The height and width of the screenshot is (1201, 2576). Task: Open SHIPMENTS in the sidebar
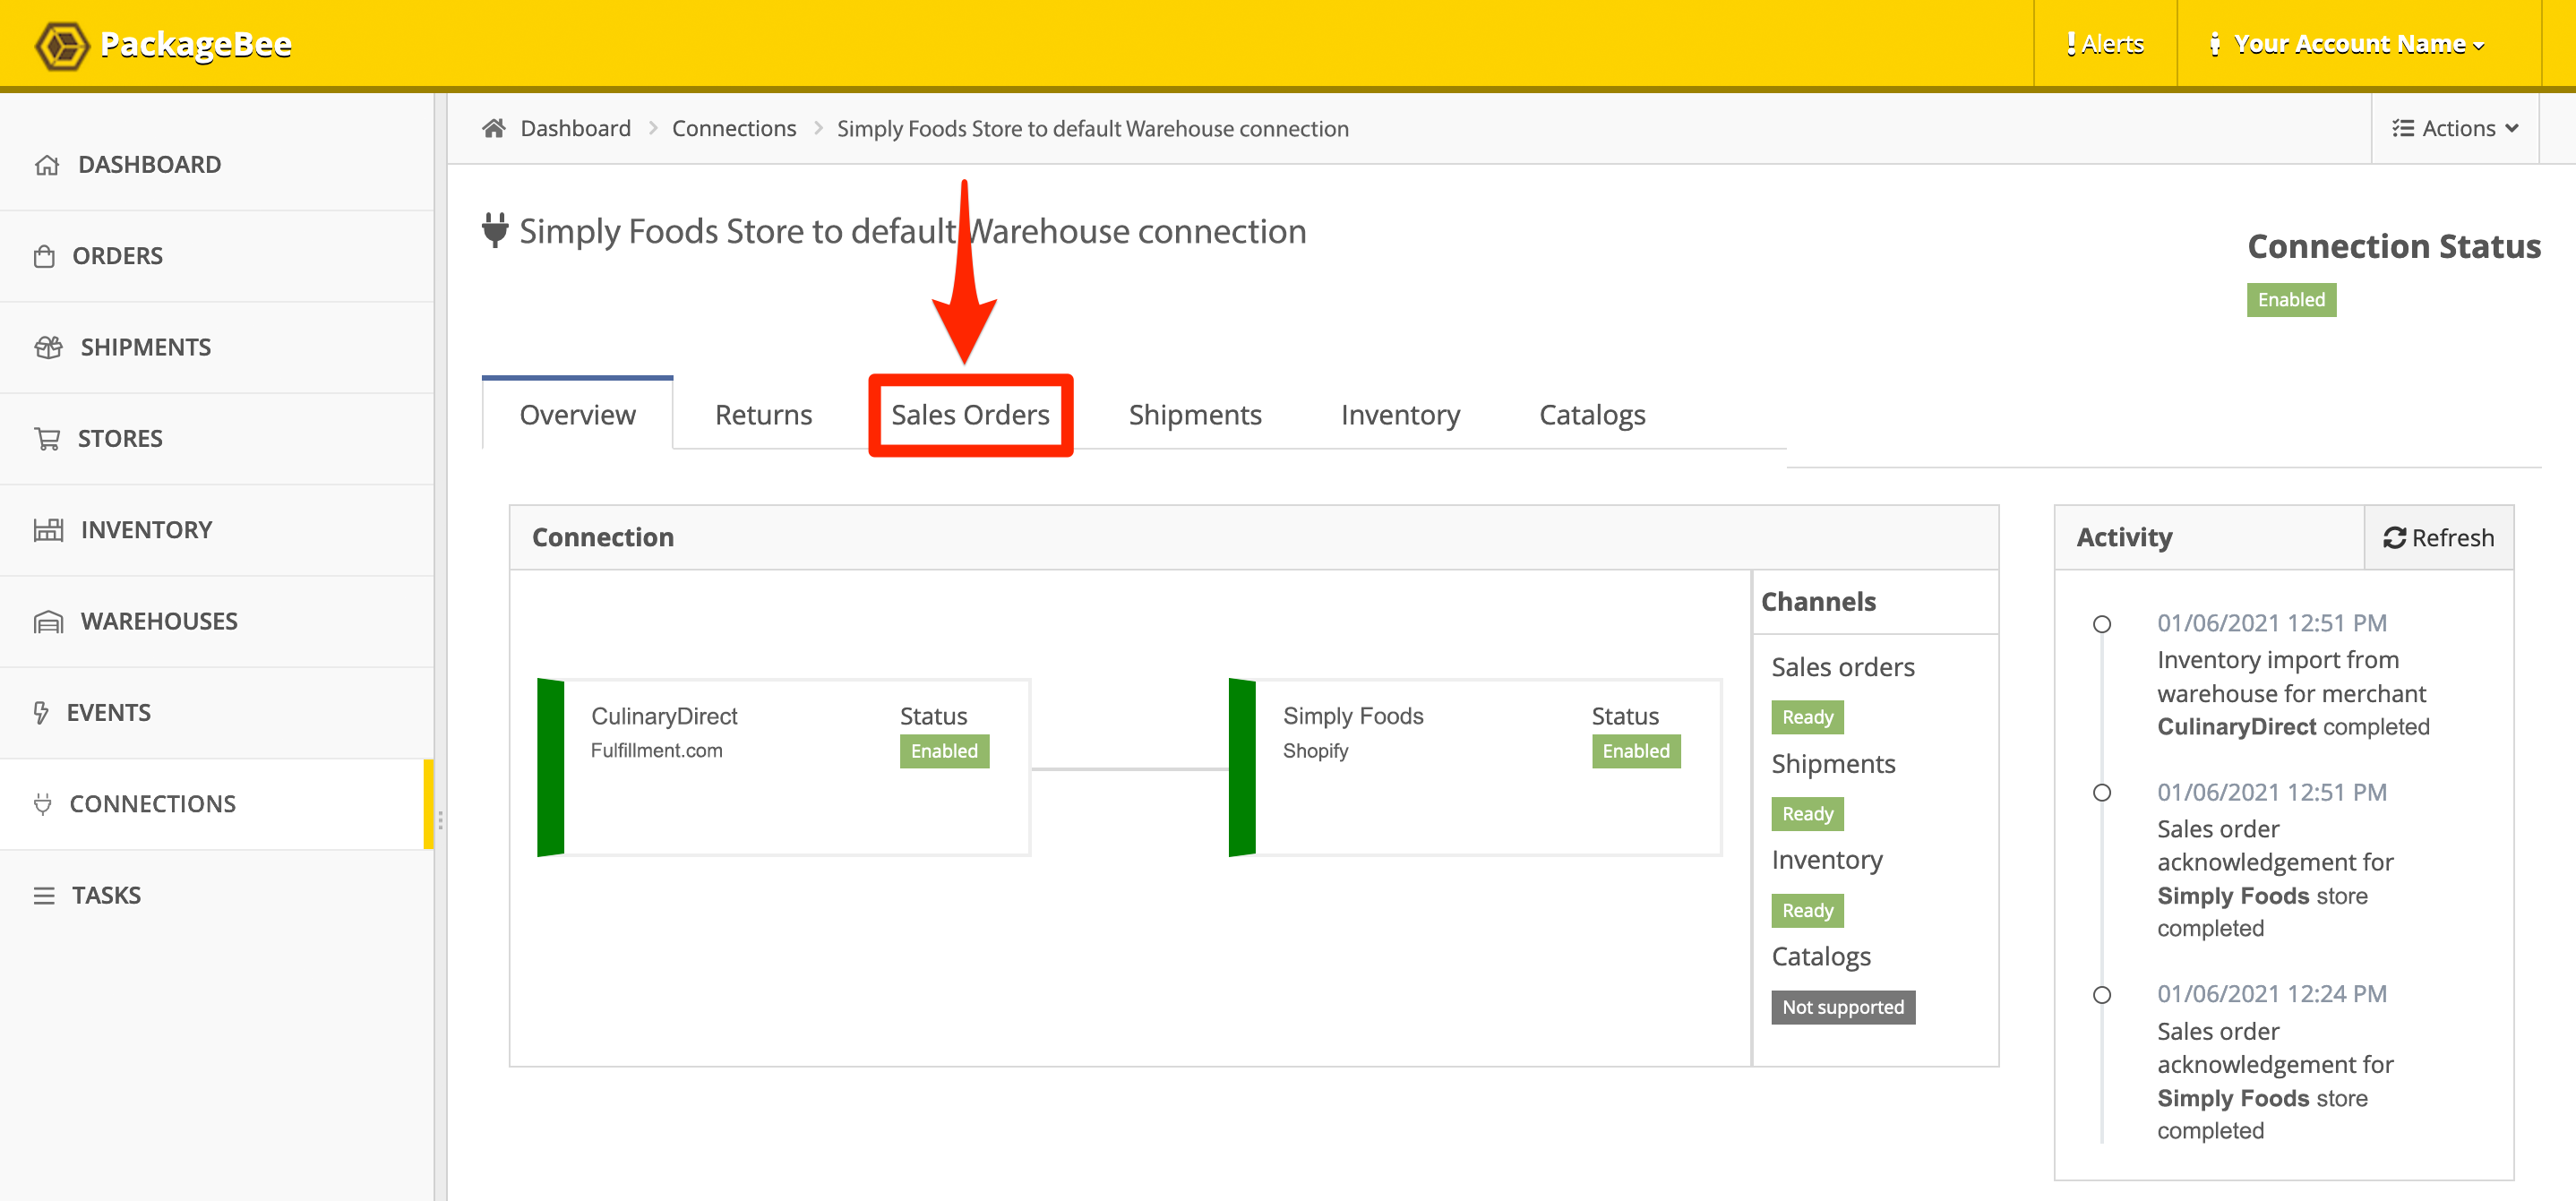click(217, 347)
